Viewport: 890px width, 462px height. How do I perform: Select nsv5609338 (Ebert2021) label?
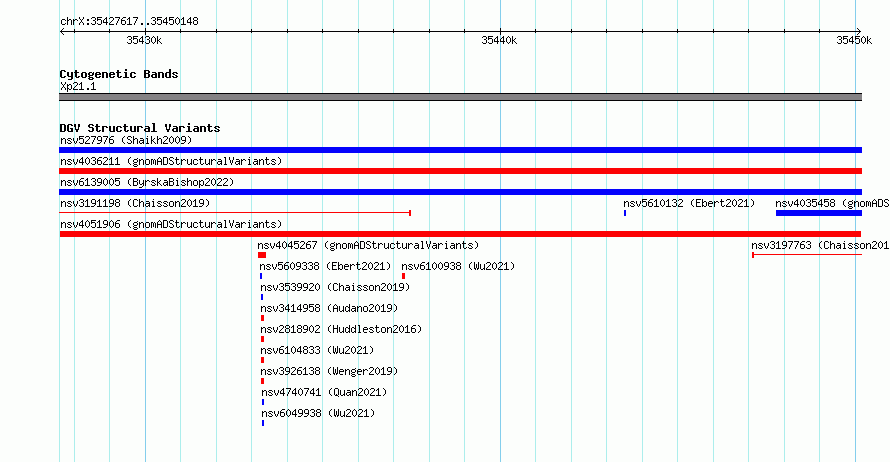325,266
